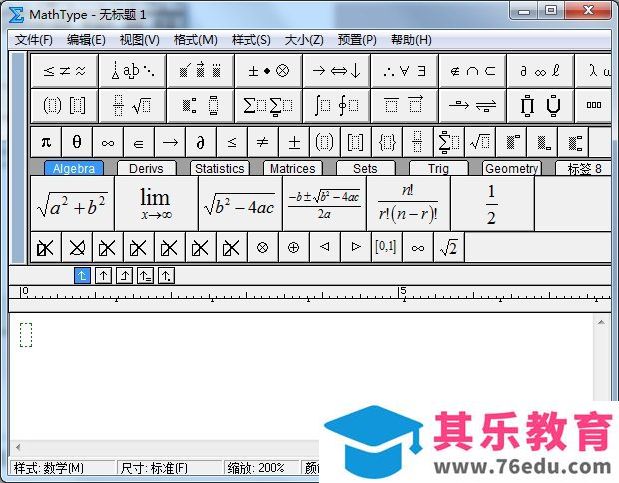Insert the pi symbol

pos(46,142)
